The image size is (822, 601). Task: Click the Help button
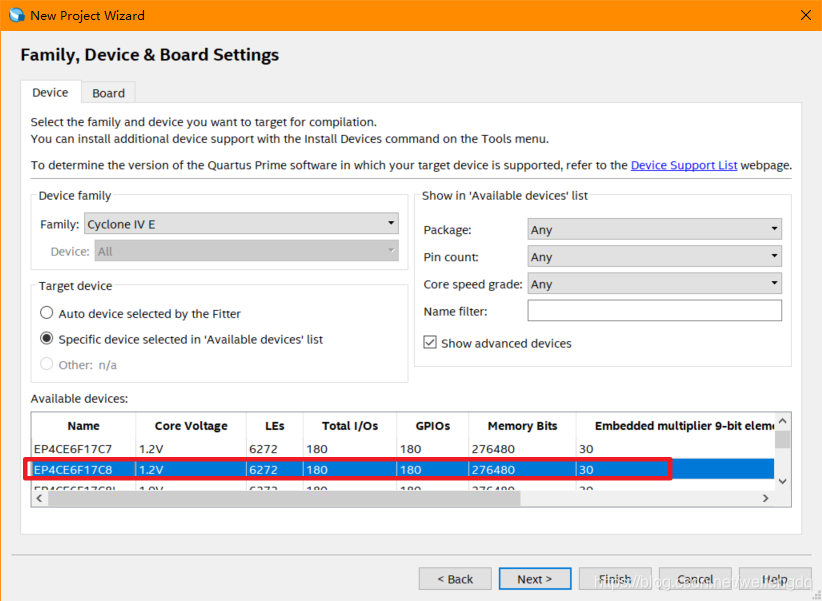pos(775,579)
